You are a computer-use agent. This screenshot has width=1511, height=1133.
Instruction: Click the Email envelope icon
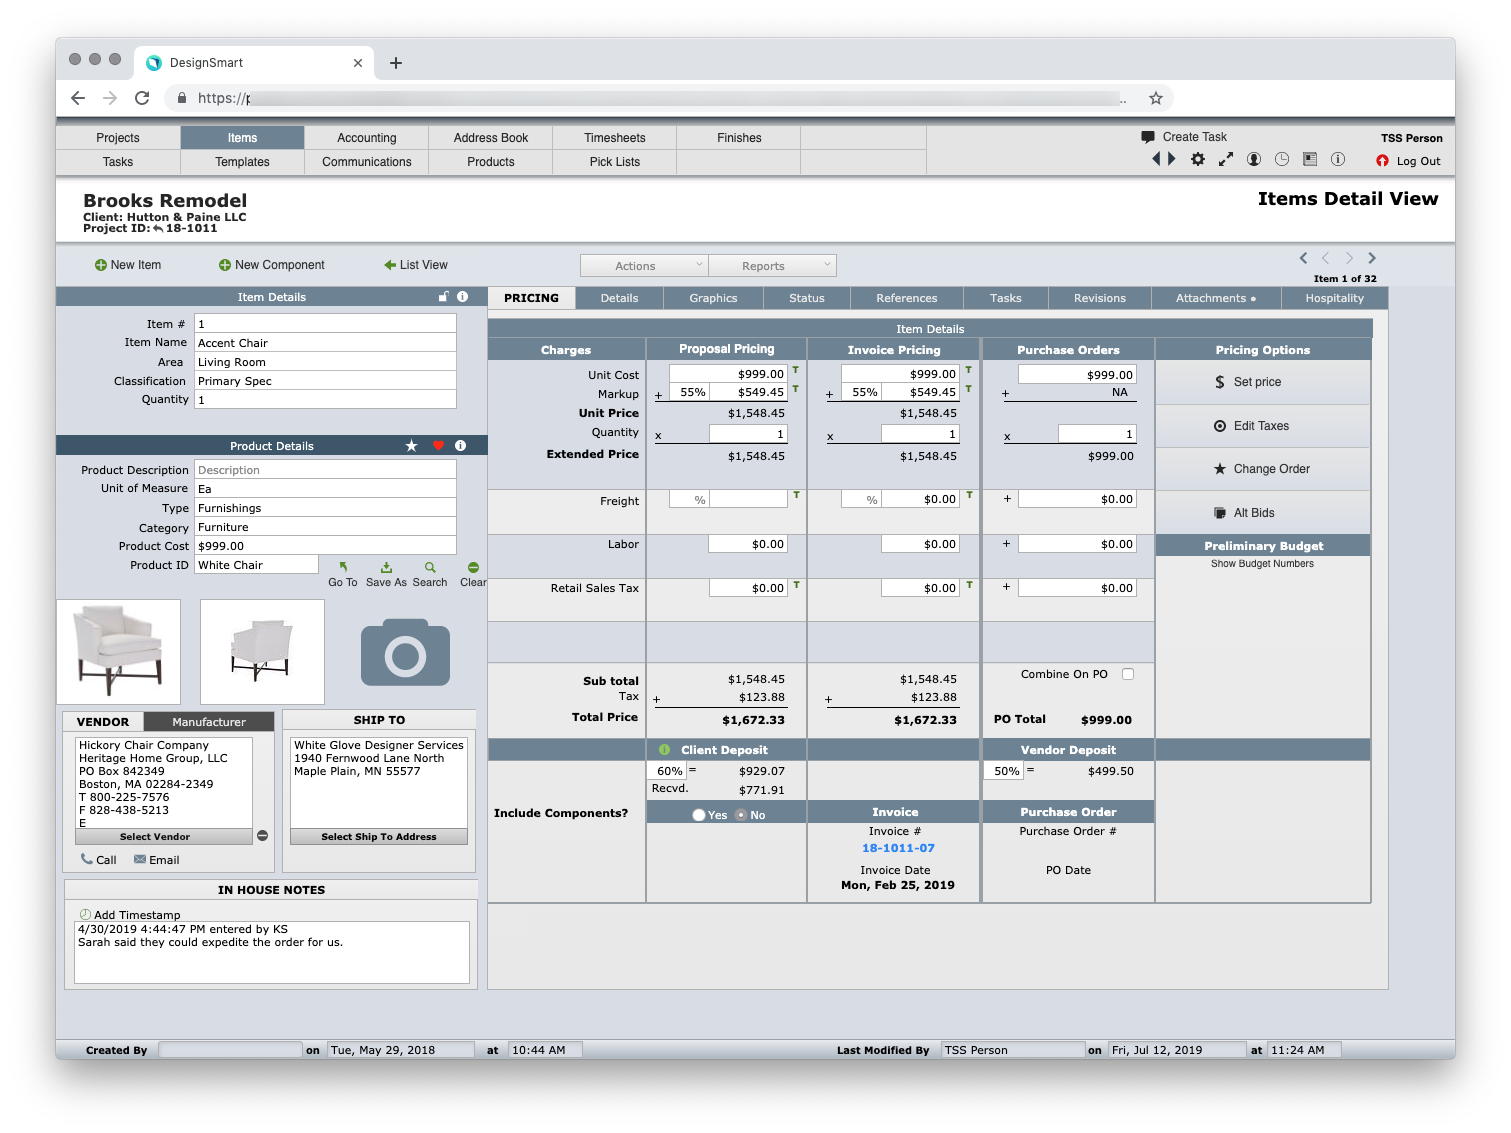pyautogui.click(x=140, y=859)
